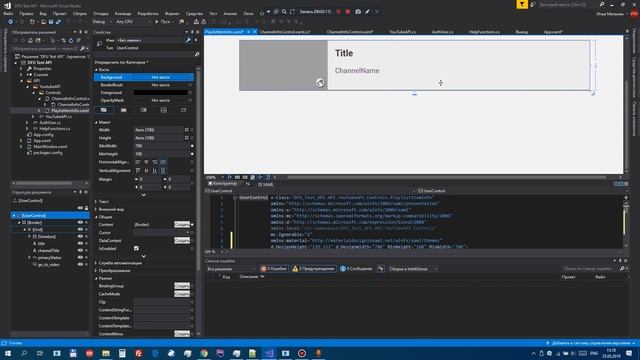
Task: Click the designer horizontal scrollbar
Action: pyautogui.click(x=447, y=177)
